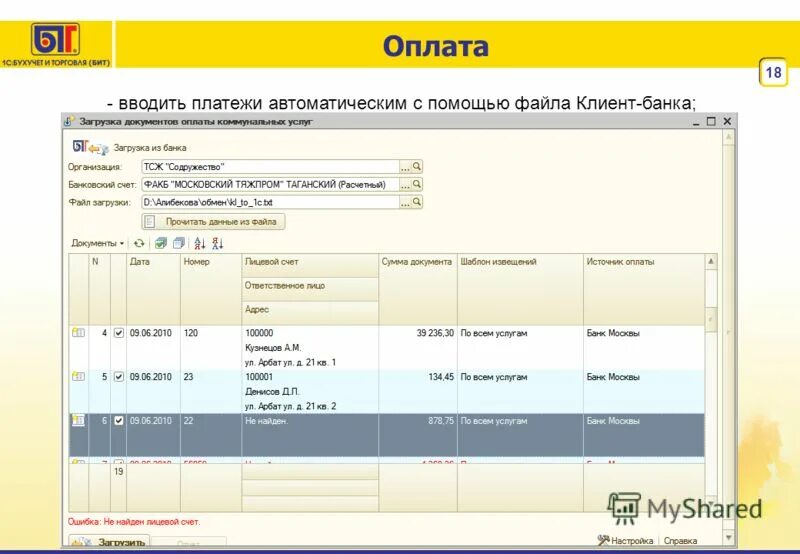Click Прочитать данные из файла button

pos(213,221)
